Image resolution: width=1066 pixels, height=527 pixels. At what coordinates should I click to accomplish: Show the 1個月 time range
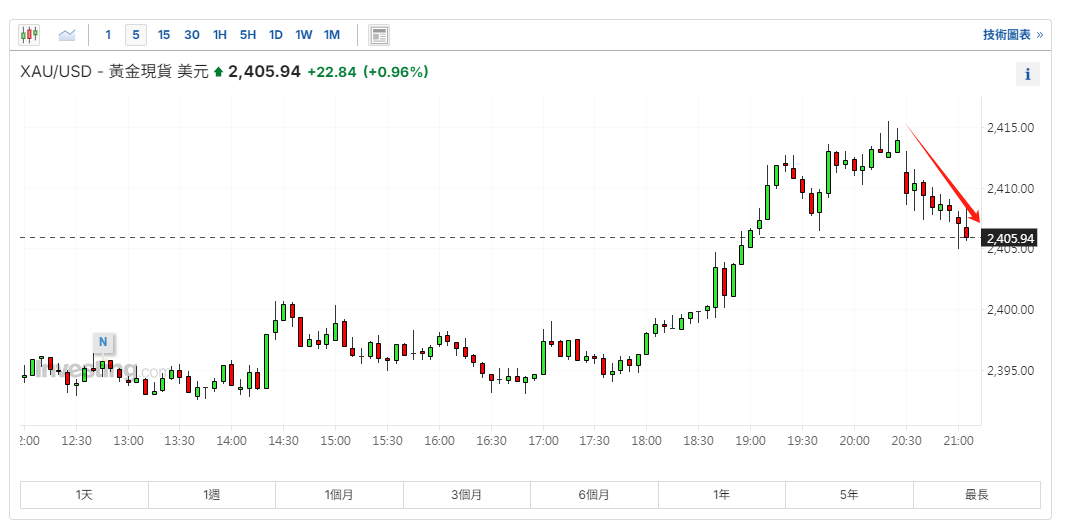tap(339, 495)
